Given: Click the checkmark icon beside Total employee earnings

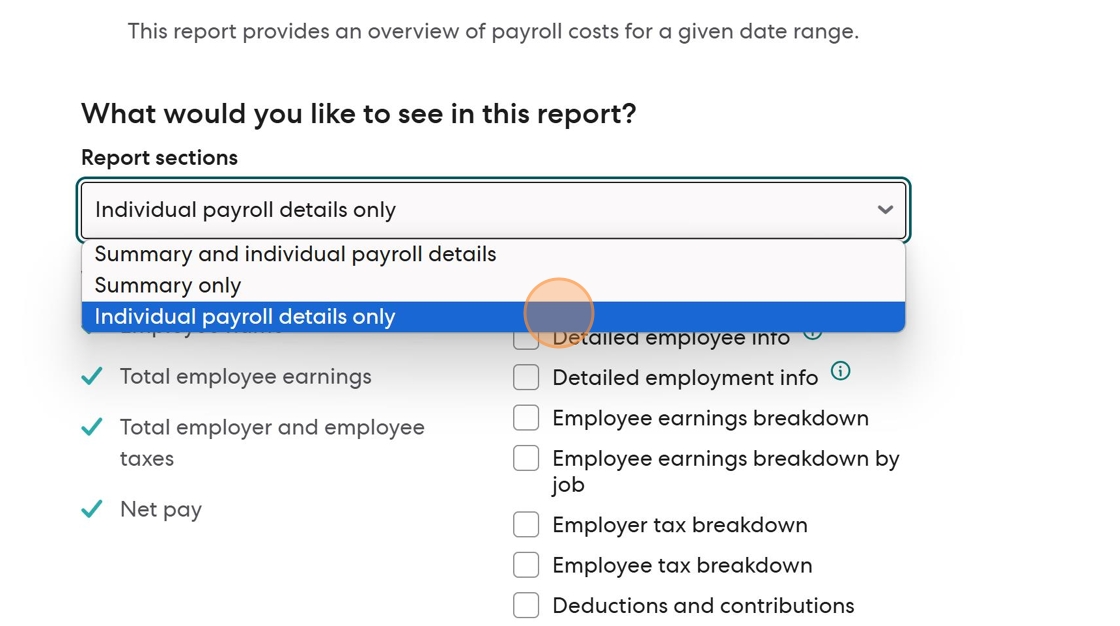Looking at the screenshot, I should (92, 377).
